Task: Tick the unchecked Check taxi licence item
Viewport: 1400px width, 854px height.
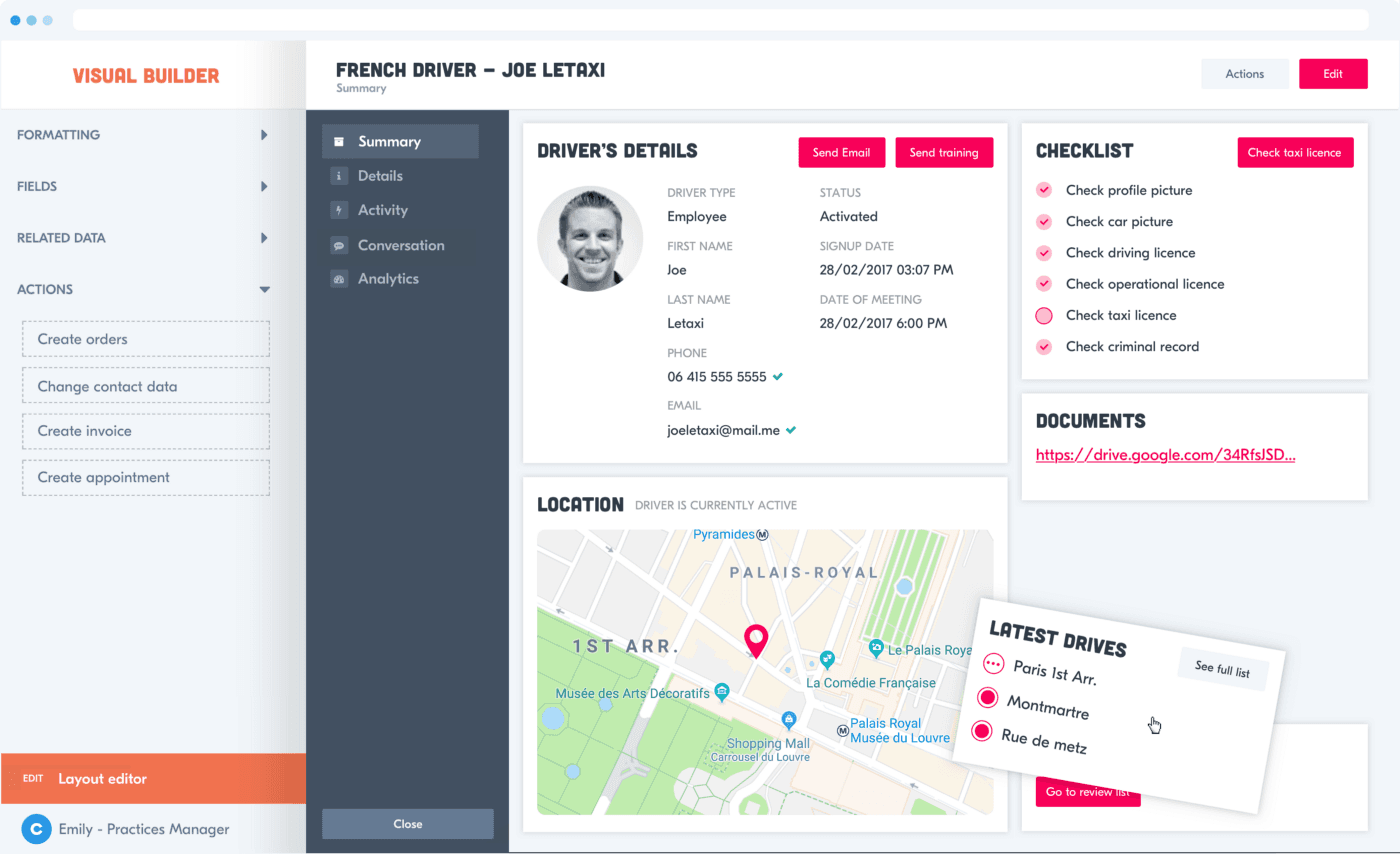Action: coord(1044,315)
